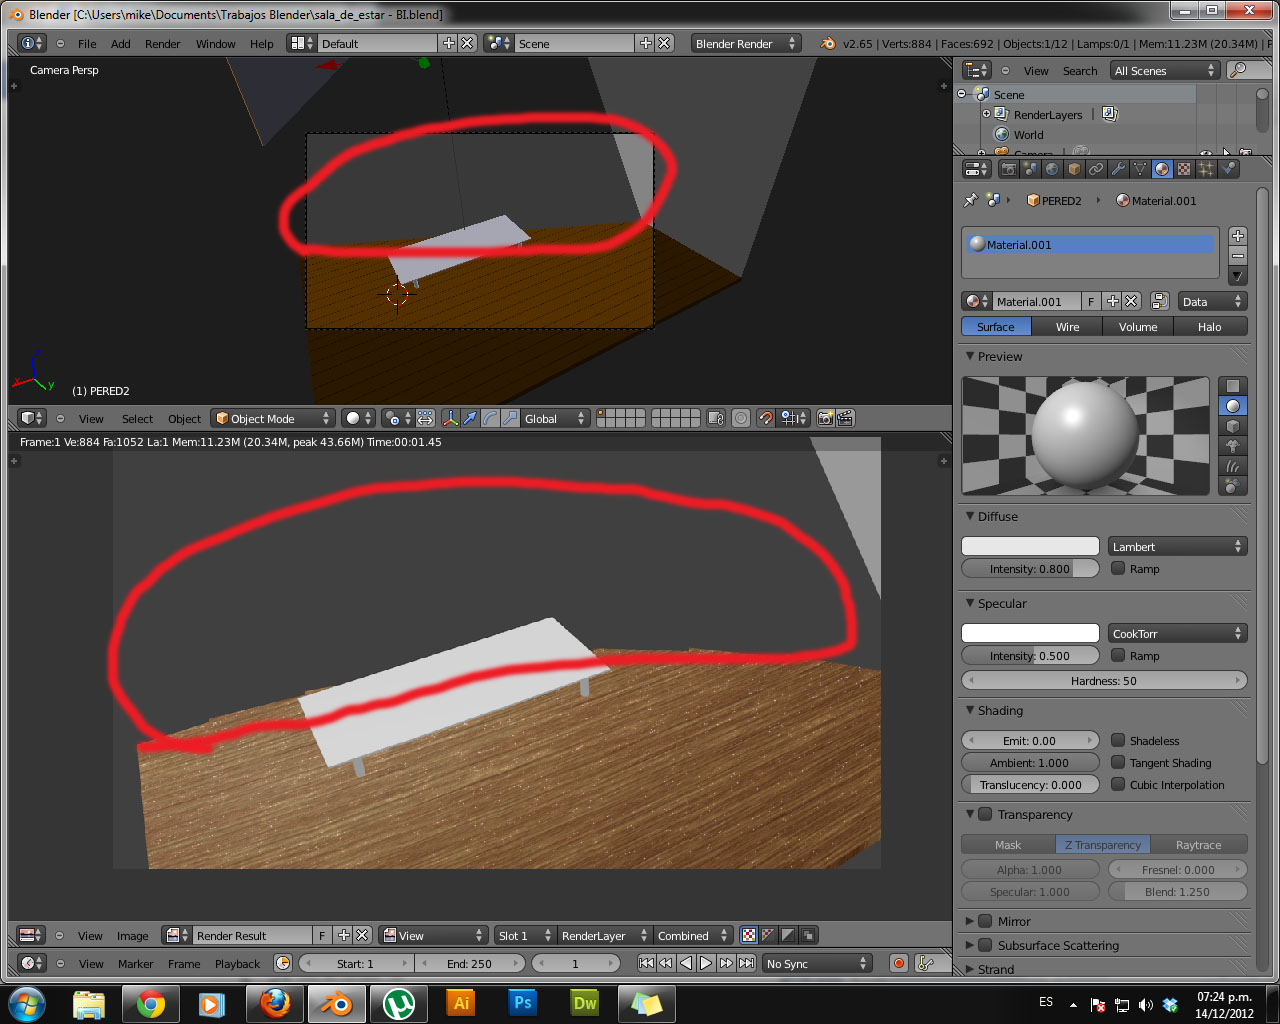Open the No Sync playback dropdown
This screenshot has height=1024, width=1280.
816,963
